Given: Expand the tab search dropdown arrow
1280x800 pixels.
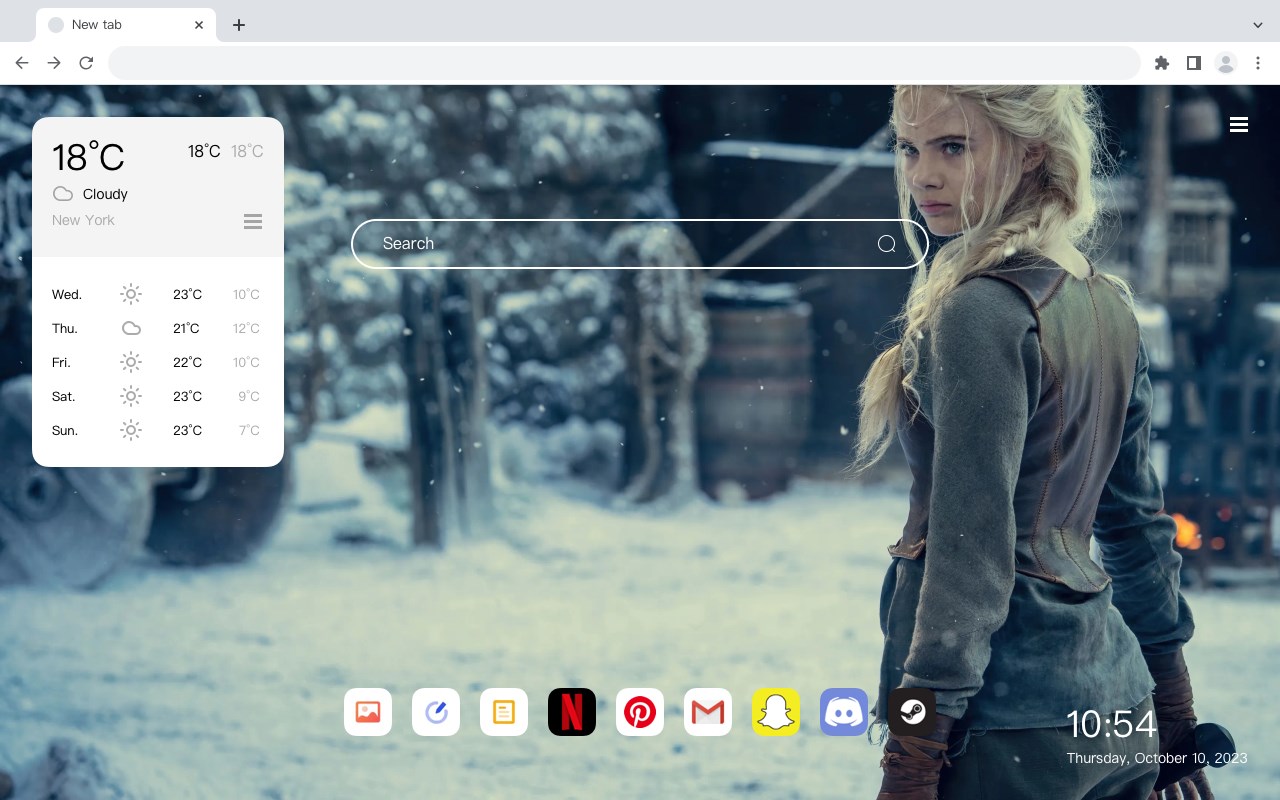Looking at the screenshot, I should (1258, 25).
